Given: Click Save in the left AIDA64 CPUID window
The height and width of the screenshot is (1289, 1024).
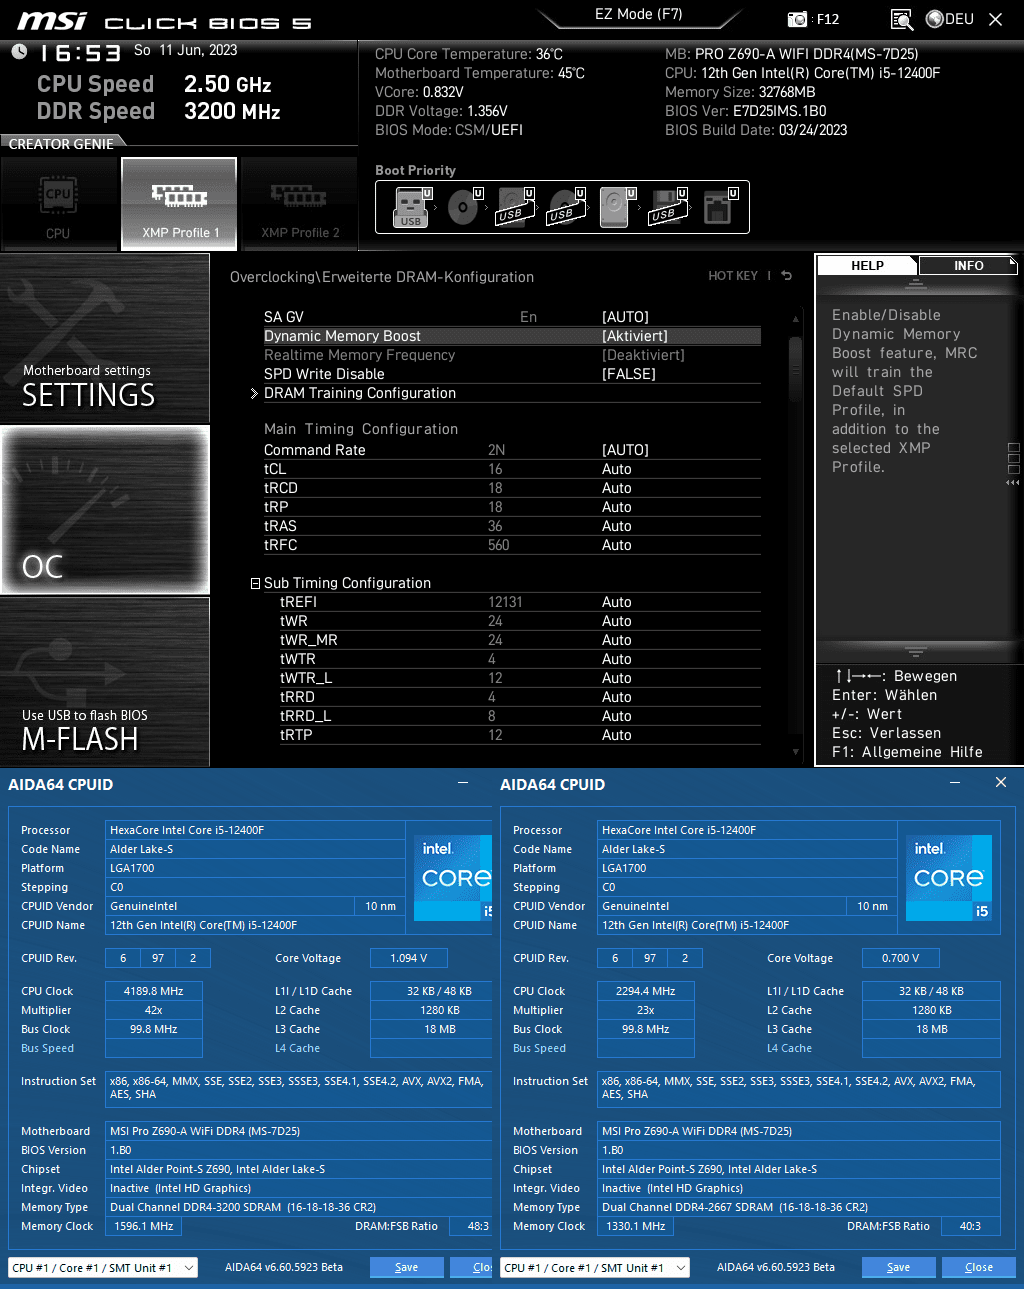Looking at the screenshot, I should coord(406,1267).
